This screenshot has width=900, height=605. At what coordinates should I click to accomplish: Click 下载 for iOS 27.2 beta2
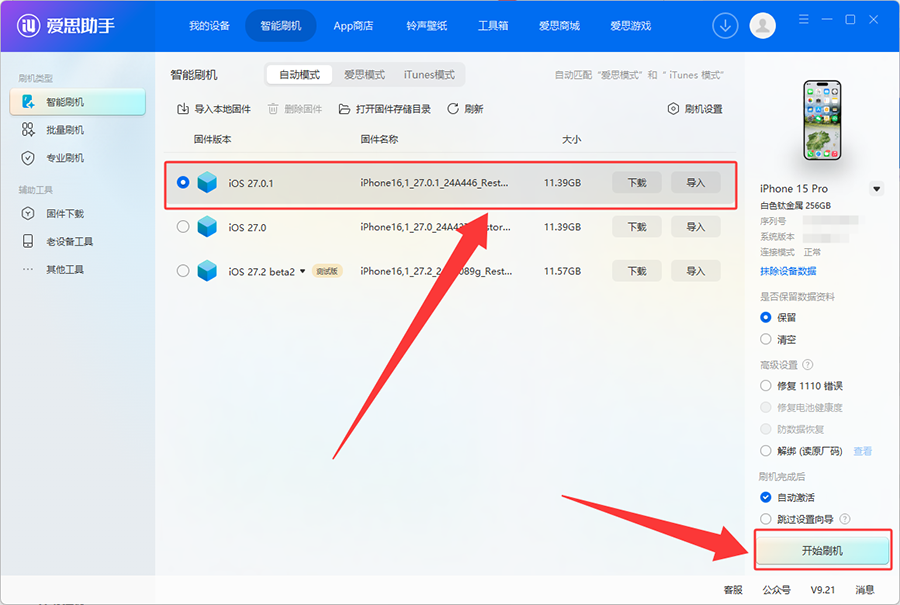[637, 271]
